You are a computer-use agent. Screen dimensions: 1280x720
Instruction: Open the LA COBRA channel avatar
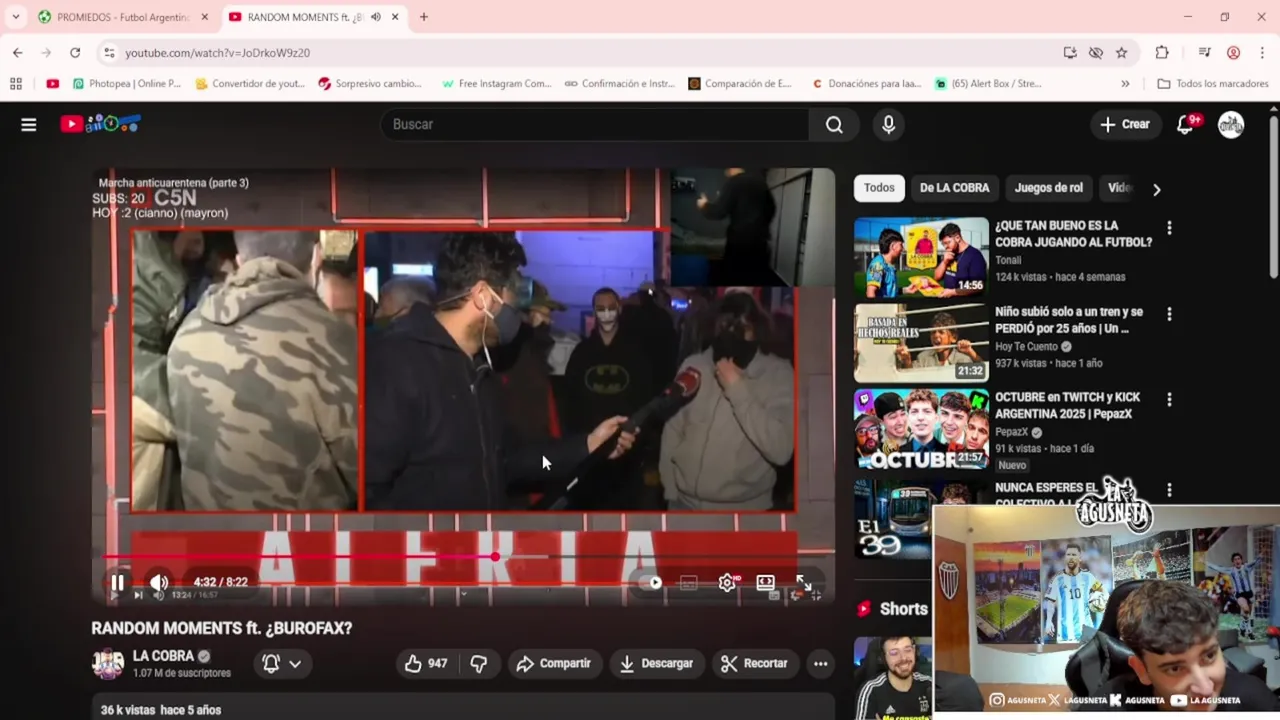108,663
